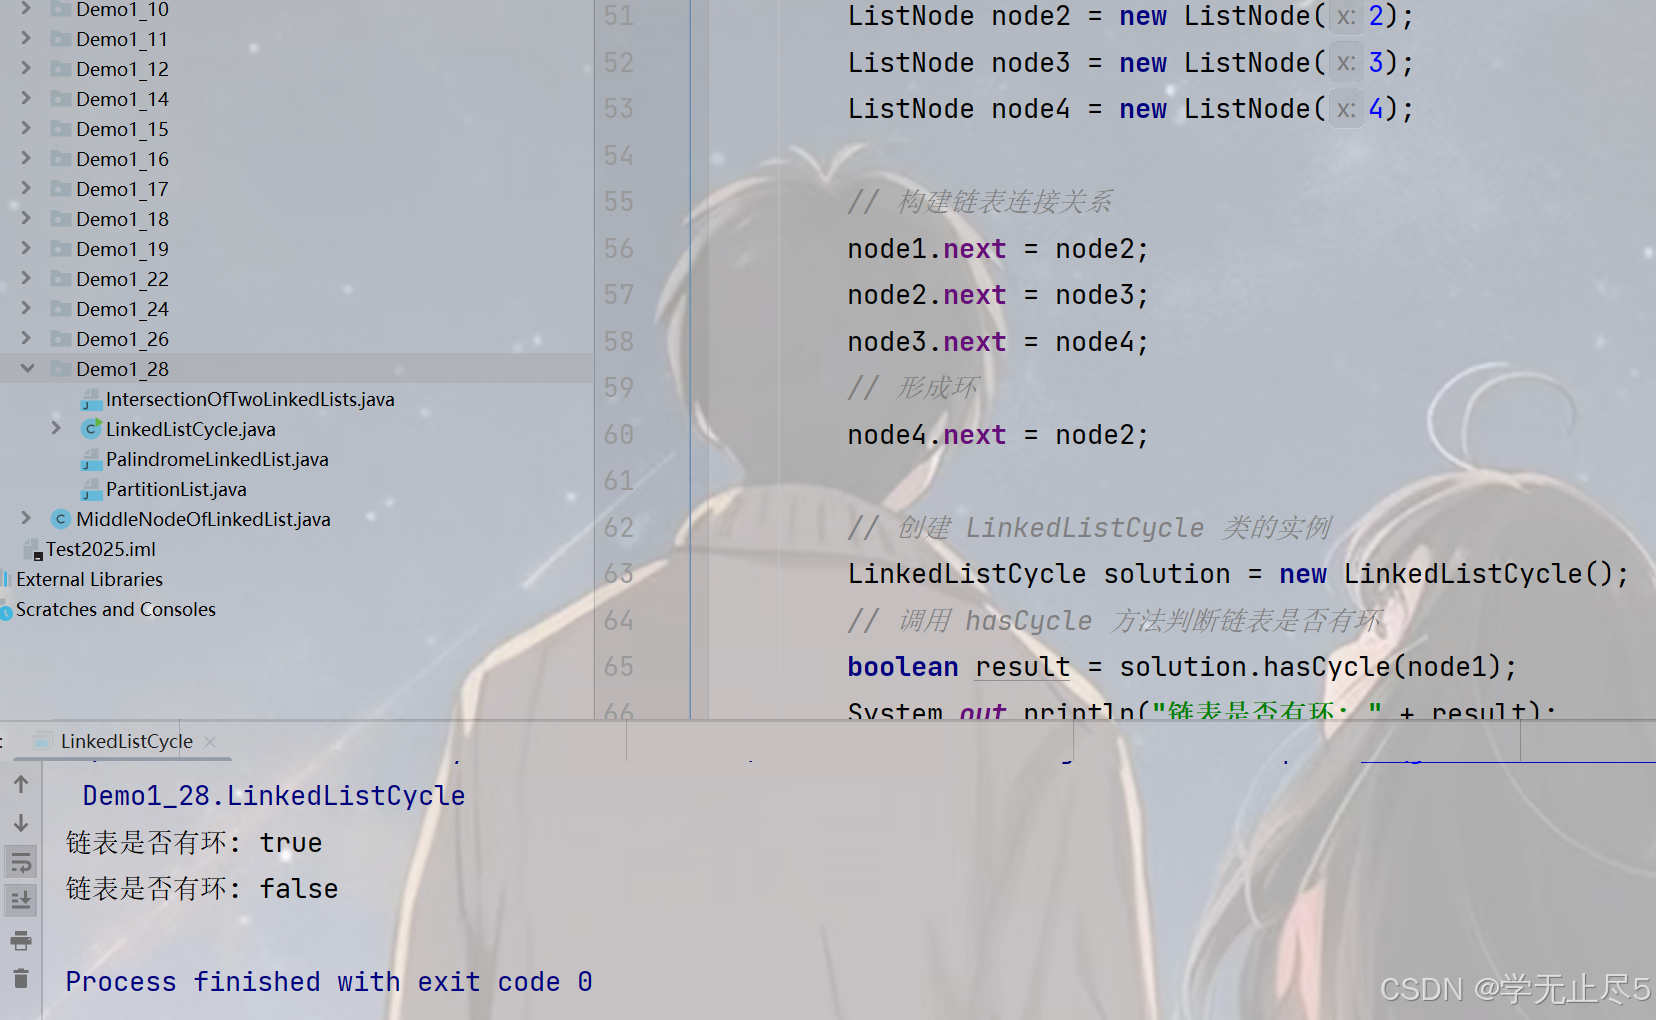Expand the Demo1_15 folder

coord(27,129)
